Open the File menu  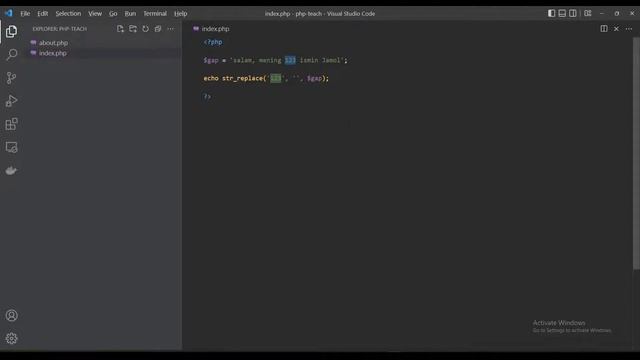point(25,13)
